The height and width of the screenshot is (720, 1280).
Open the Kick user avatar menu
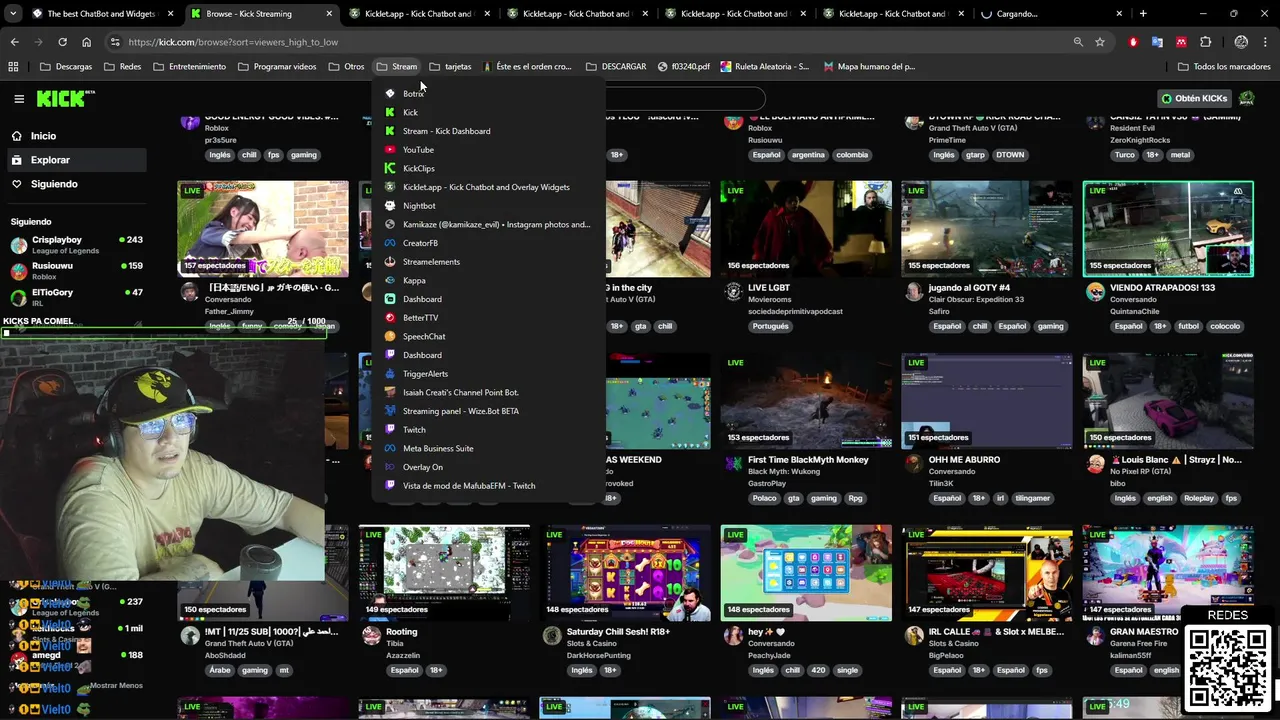(x=1247, y=98)
